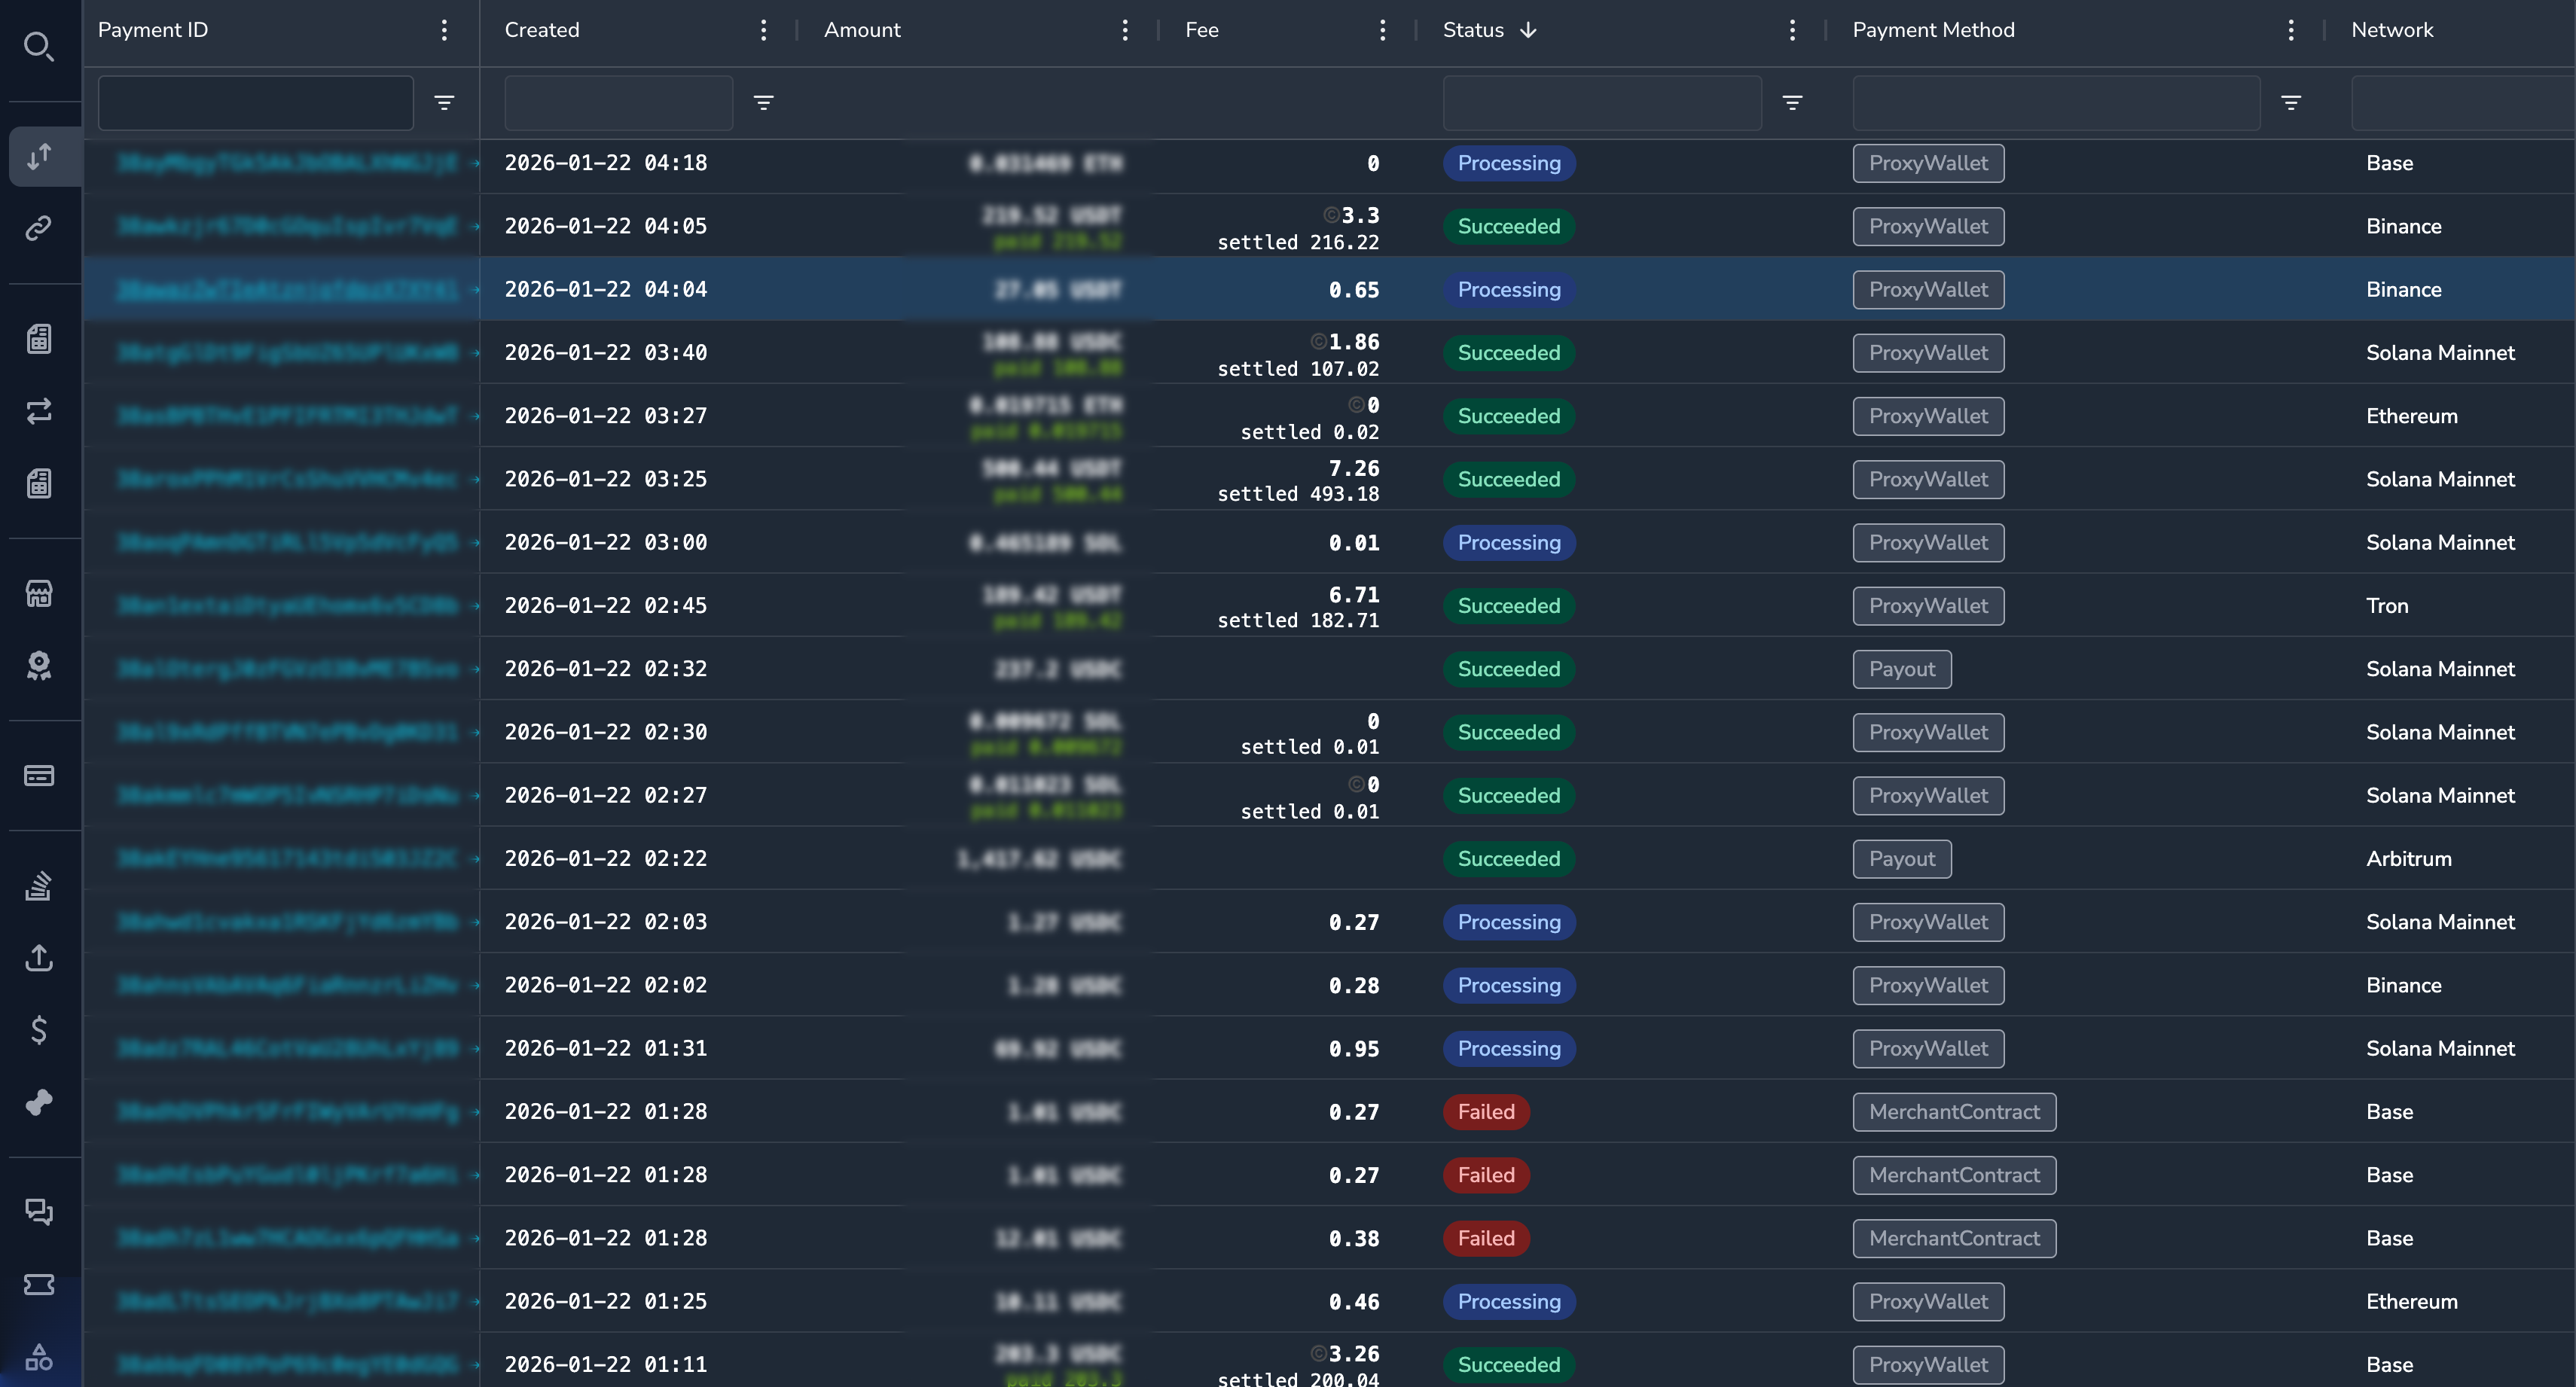Click Succeeded badge on the 04:05 row
2576x1387 pixels.
1509,226
